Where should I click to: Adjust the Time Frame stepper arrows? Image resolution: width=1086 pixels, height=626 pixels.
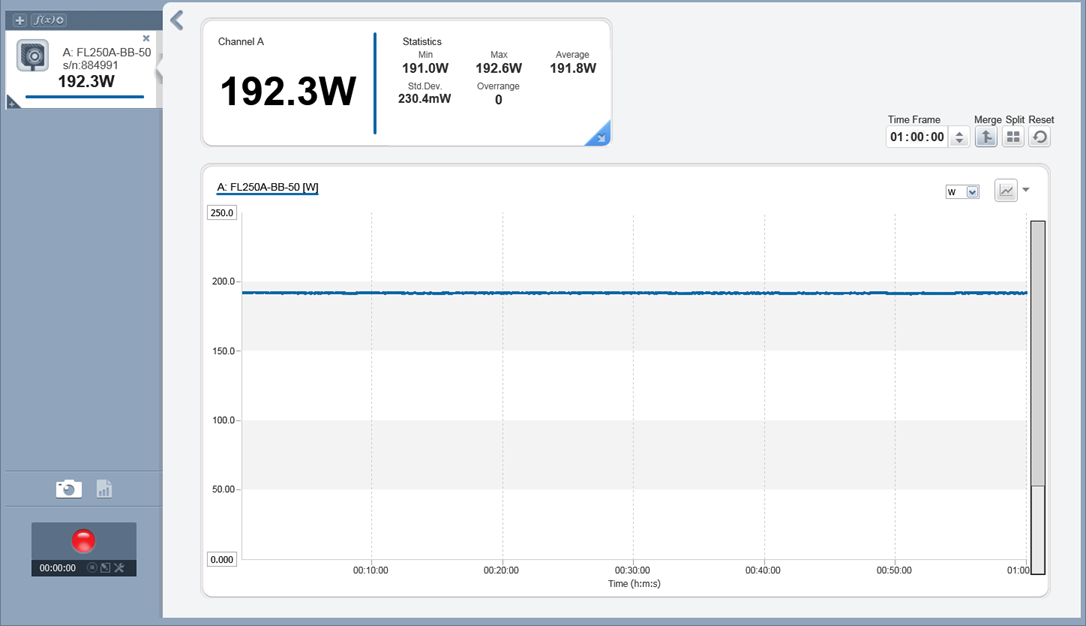click(960, 137)
